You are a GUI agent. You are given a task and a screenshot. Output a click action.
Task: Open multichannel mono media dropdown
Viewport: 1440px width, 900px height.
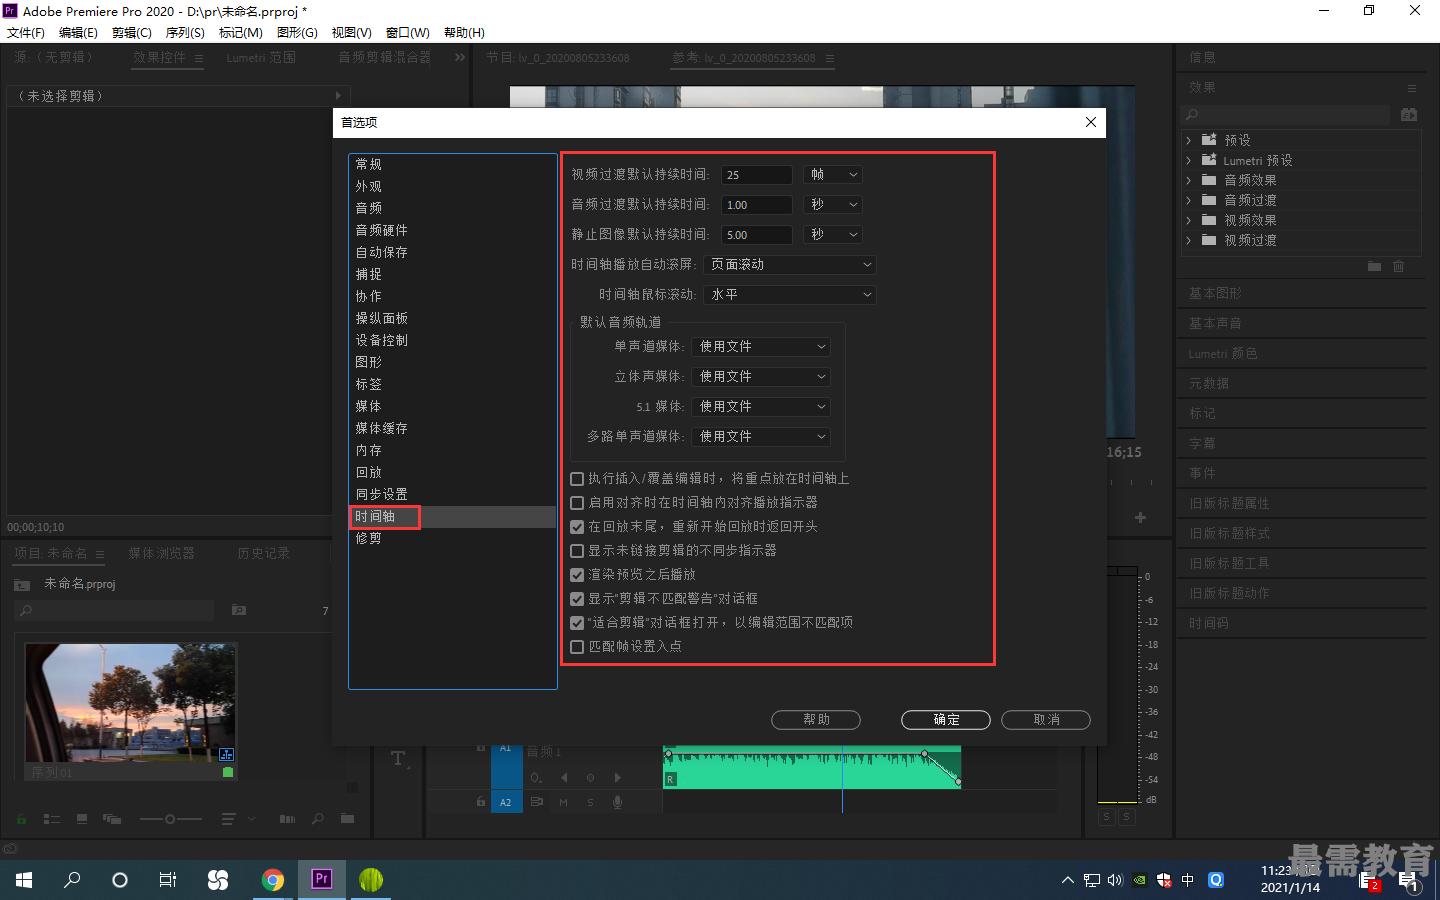point(761,437)
